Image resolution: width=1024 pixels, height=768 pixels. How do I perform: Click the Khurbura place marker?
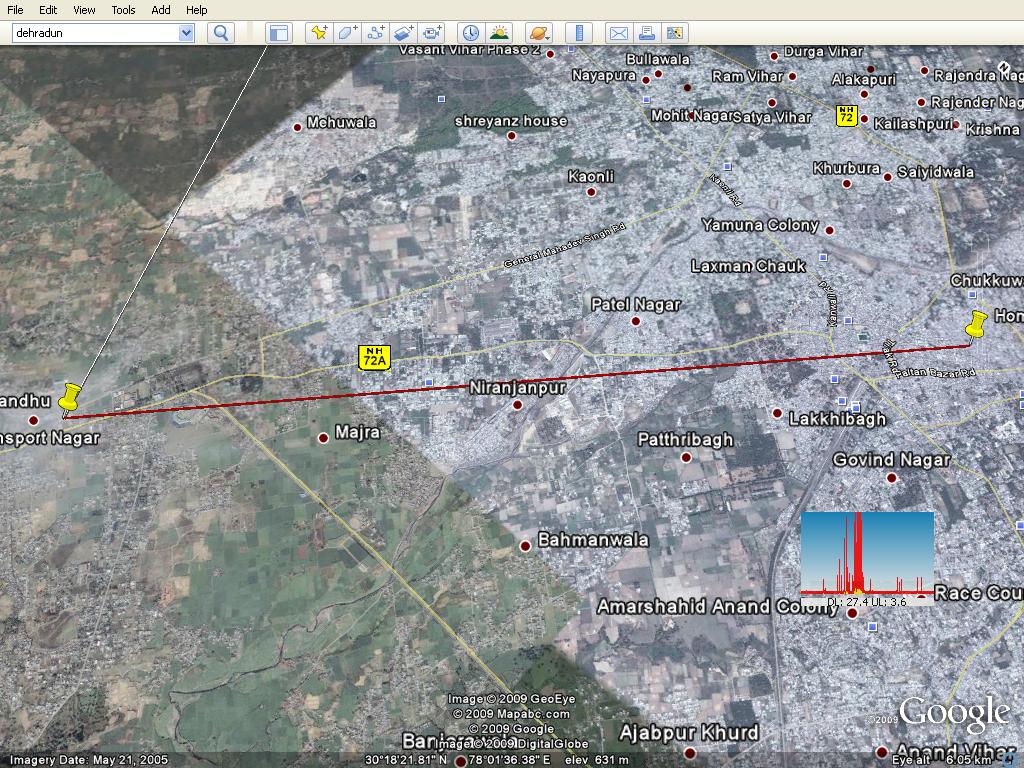click(846, 184)
